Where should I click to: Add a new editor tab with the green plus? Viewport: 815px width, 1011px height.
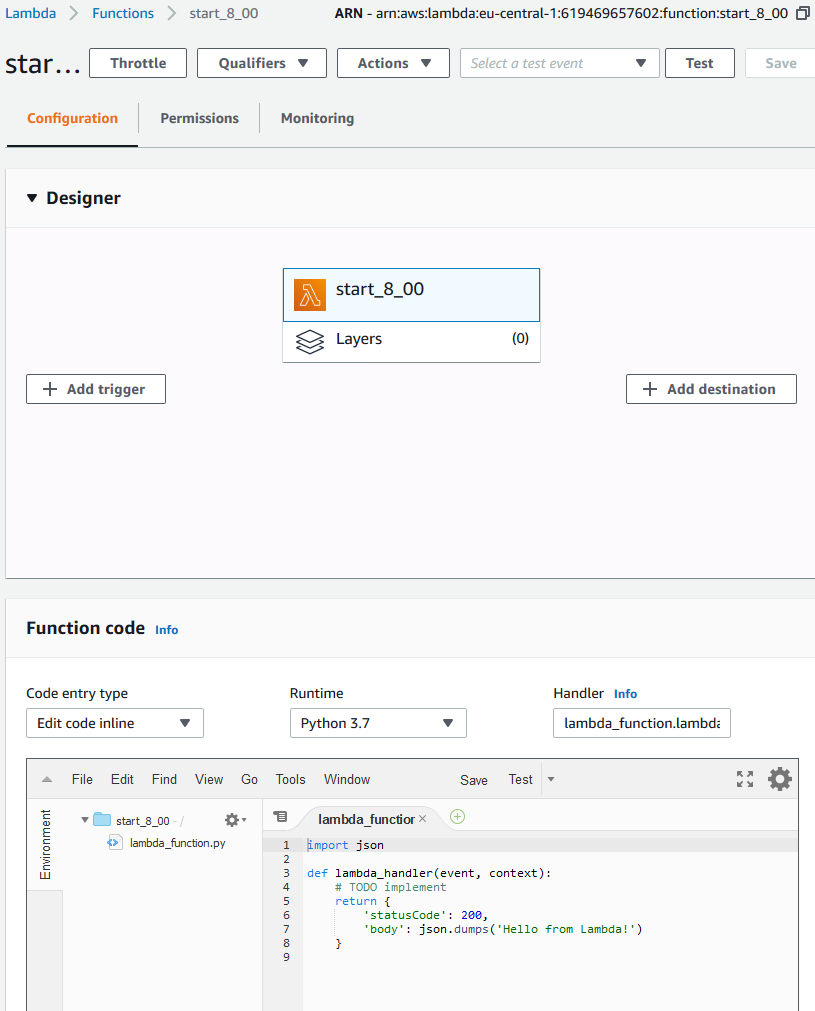457,817
